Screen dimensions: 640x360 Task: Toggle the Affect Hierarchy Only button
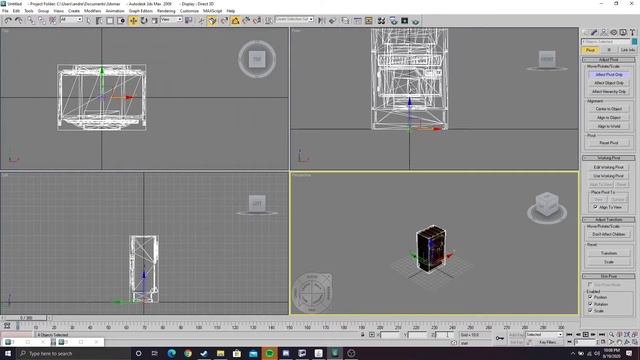tap(609, 91)
